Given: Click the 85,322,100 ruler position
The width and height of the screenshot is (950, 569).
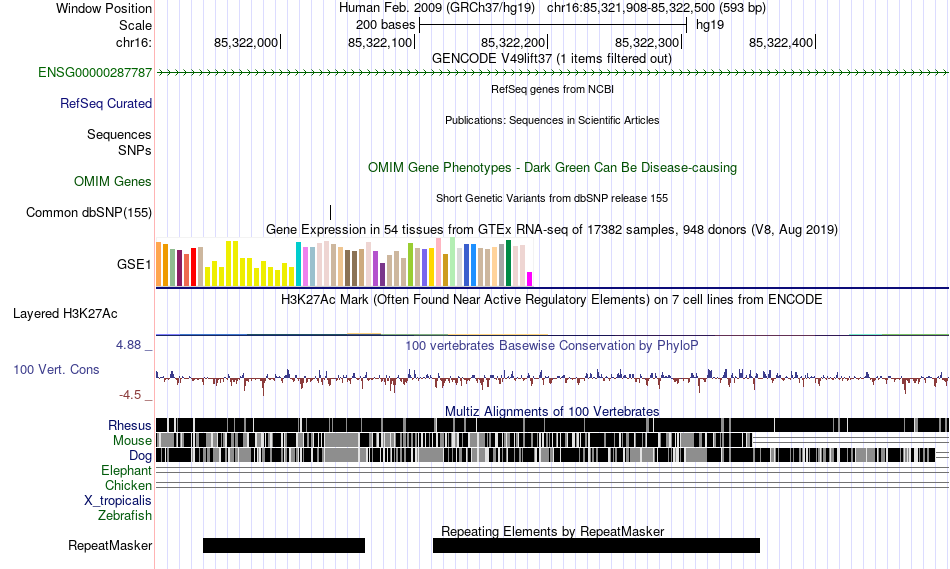Looking at the screenshot, I should (x=380, y=42).
